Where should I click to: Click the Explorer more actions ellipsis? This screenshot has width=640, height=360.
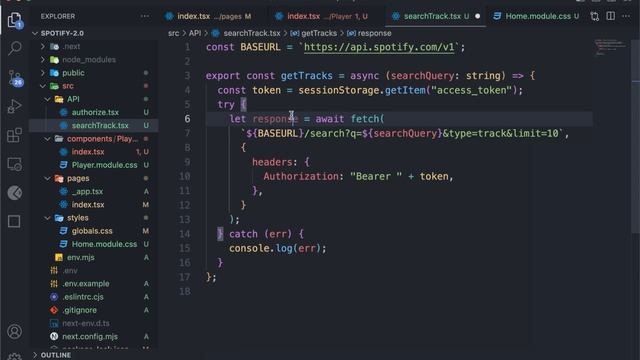[x=144, y=16]
